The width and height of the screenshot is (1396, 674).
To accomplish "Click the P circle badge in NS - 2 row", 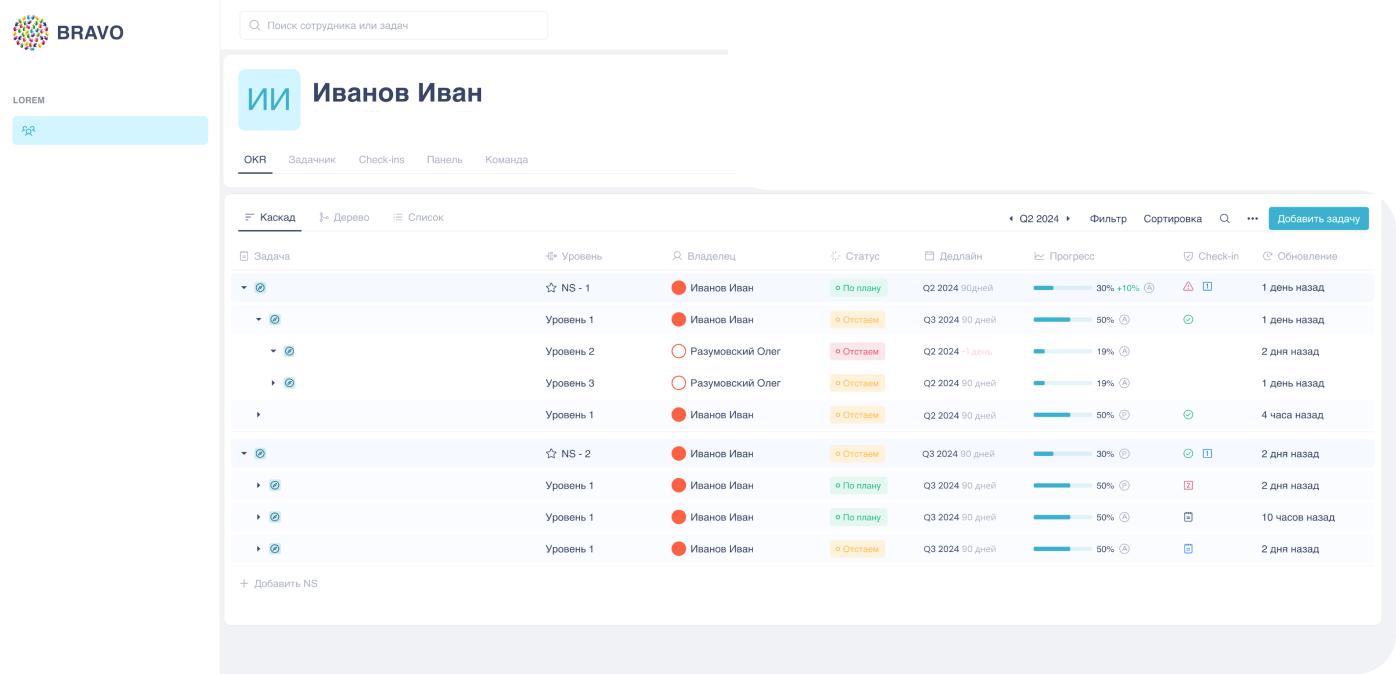I will [1124, 453].
